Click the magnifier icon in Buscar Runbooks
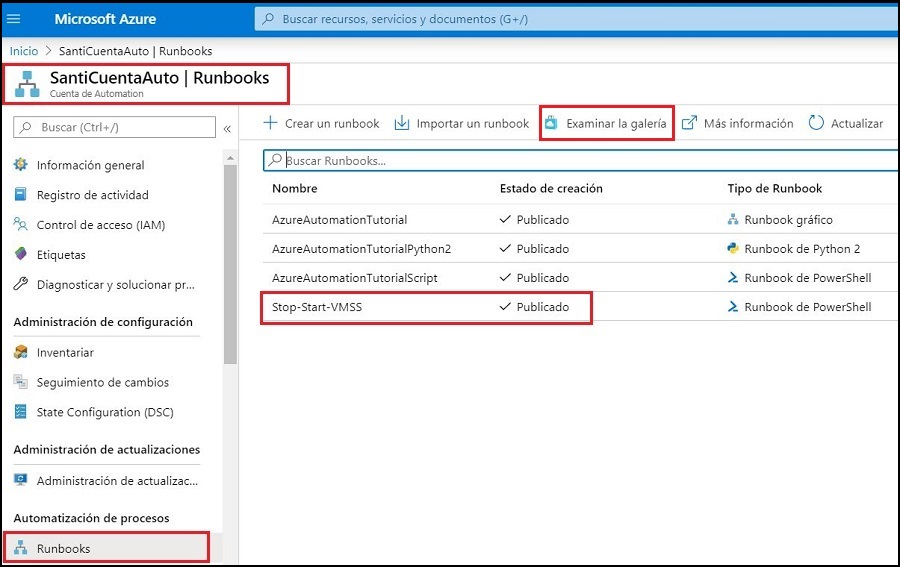900x567 pixels. coord(276,160)
